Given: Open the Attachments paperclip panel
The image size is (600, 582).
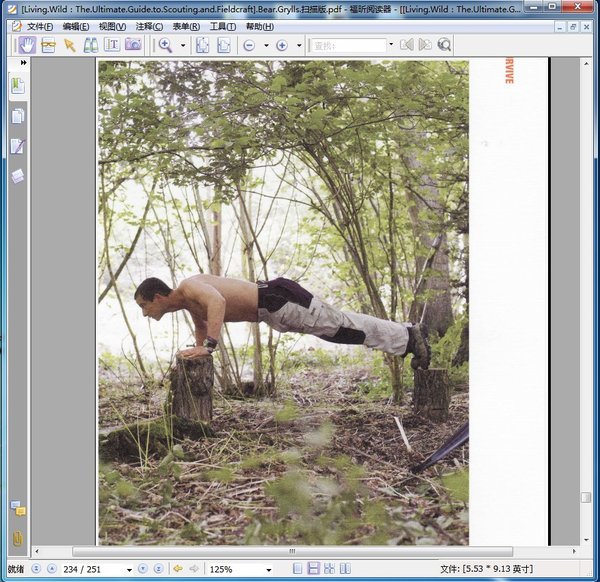Looking at the screenshot, I should [x=18, y=538].
